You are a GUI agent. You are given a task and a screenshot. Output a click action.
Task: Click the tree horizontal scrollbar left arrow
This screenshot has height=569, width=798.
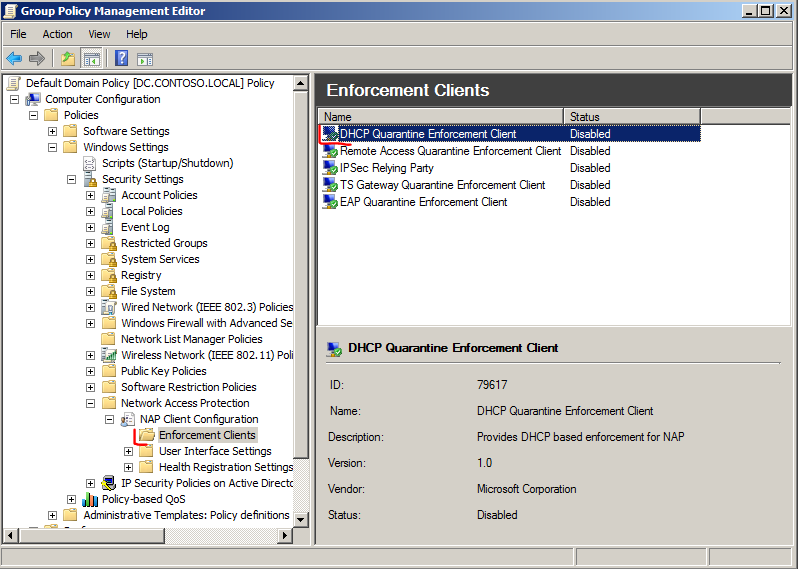[x=11, y=535]
